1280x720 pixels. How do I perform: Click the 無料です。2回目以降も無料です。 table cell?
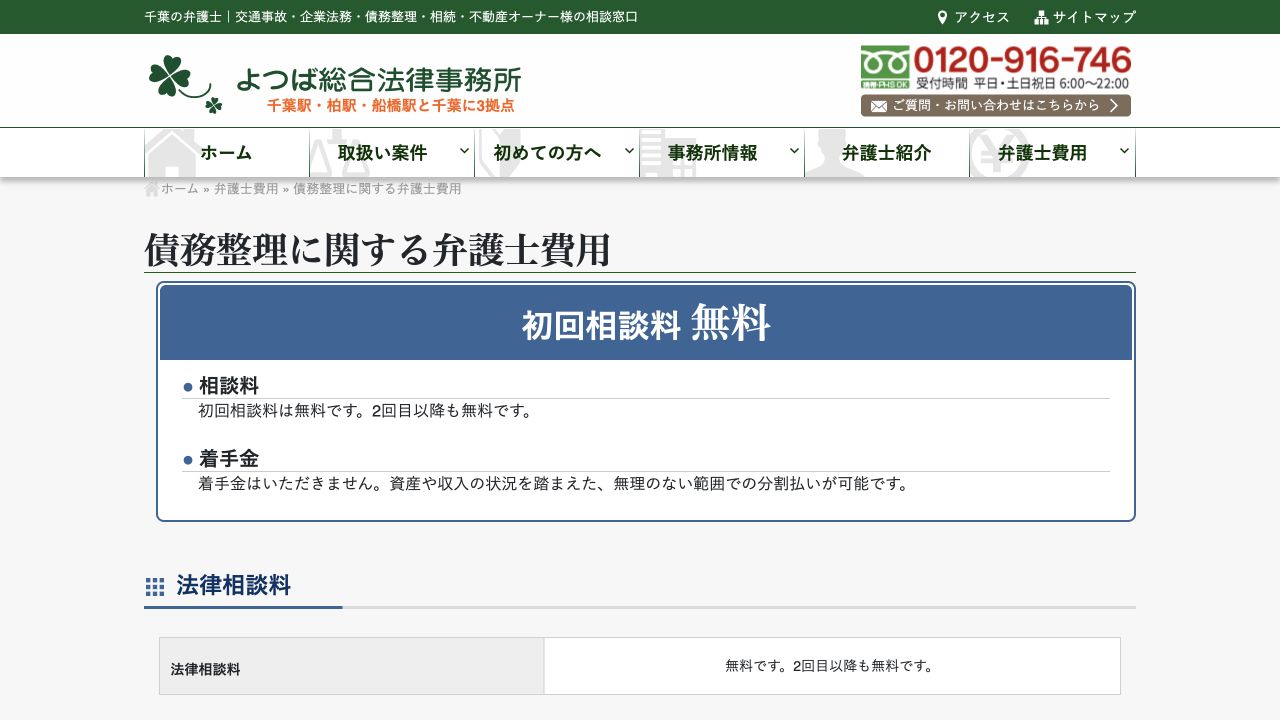(x=832, y=666)
